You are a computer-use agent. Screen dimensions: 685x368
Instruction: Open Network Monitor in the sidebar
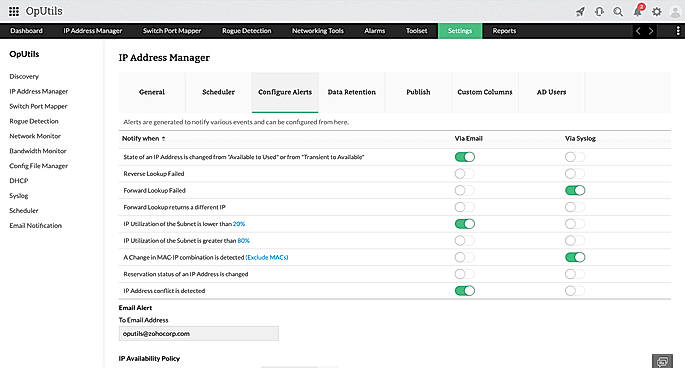point(35,136)
